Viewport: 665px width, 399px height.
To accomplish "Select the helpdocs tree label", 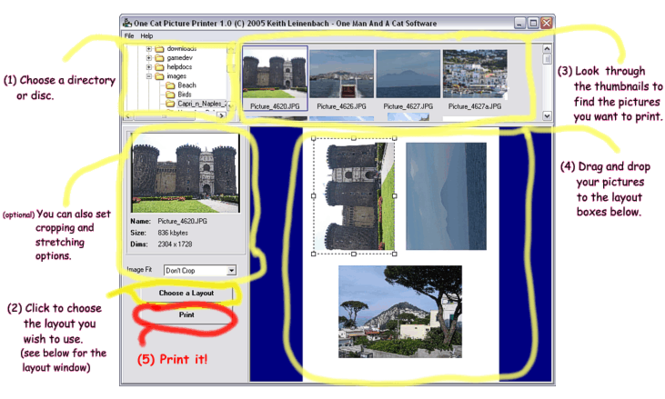I will tap(179, 67).
